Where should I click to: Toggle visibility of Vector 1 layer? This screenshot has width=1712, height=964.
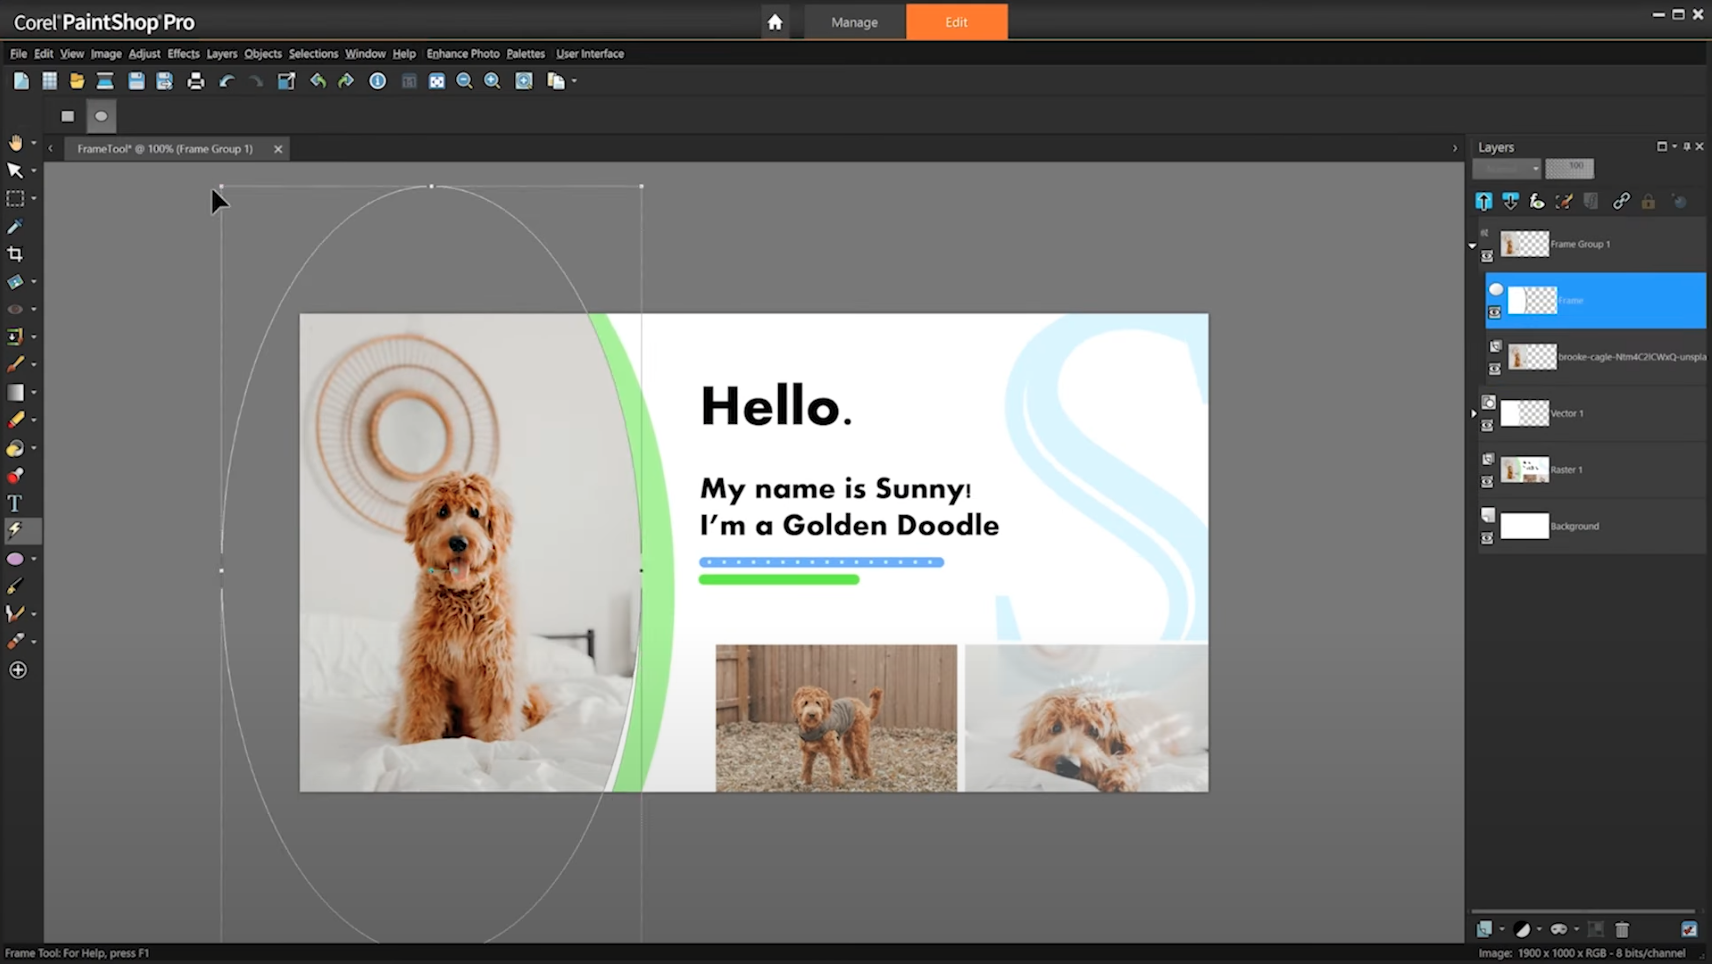click(x=1487, y=425)
